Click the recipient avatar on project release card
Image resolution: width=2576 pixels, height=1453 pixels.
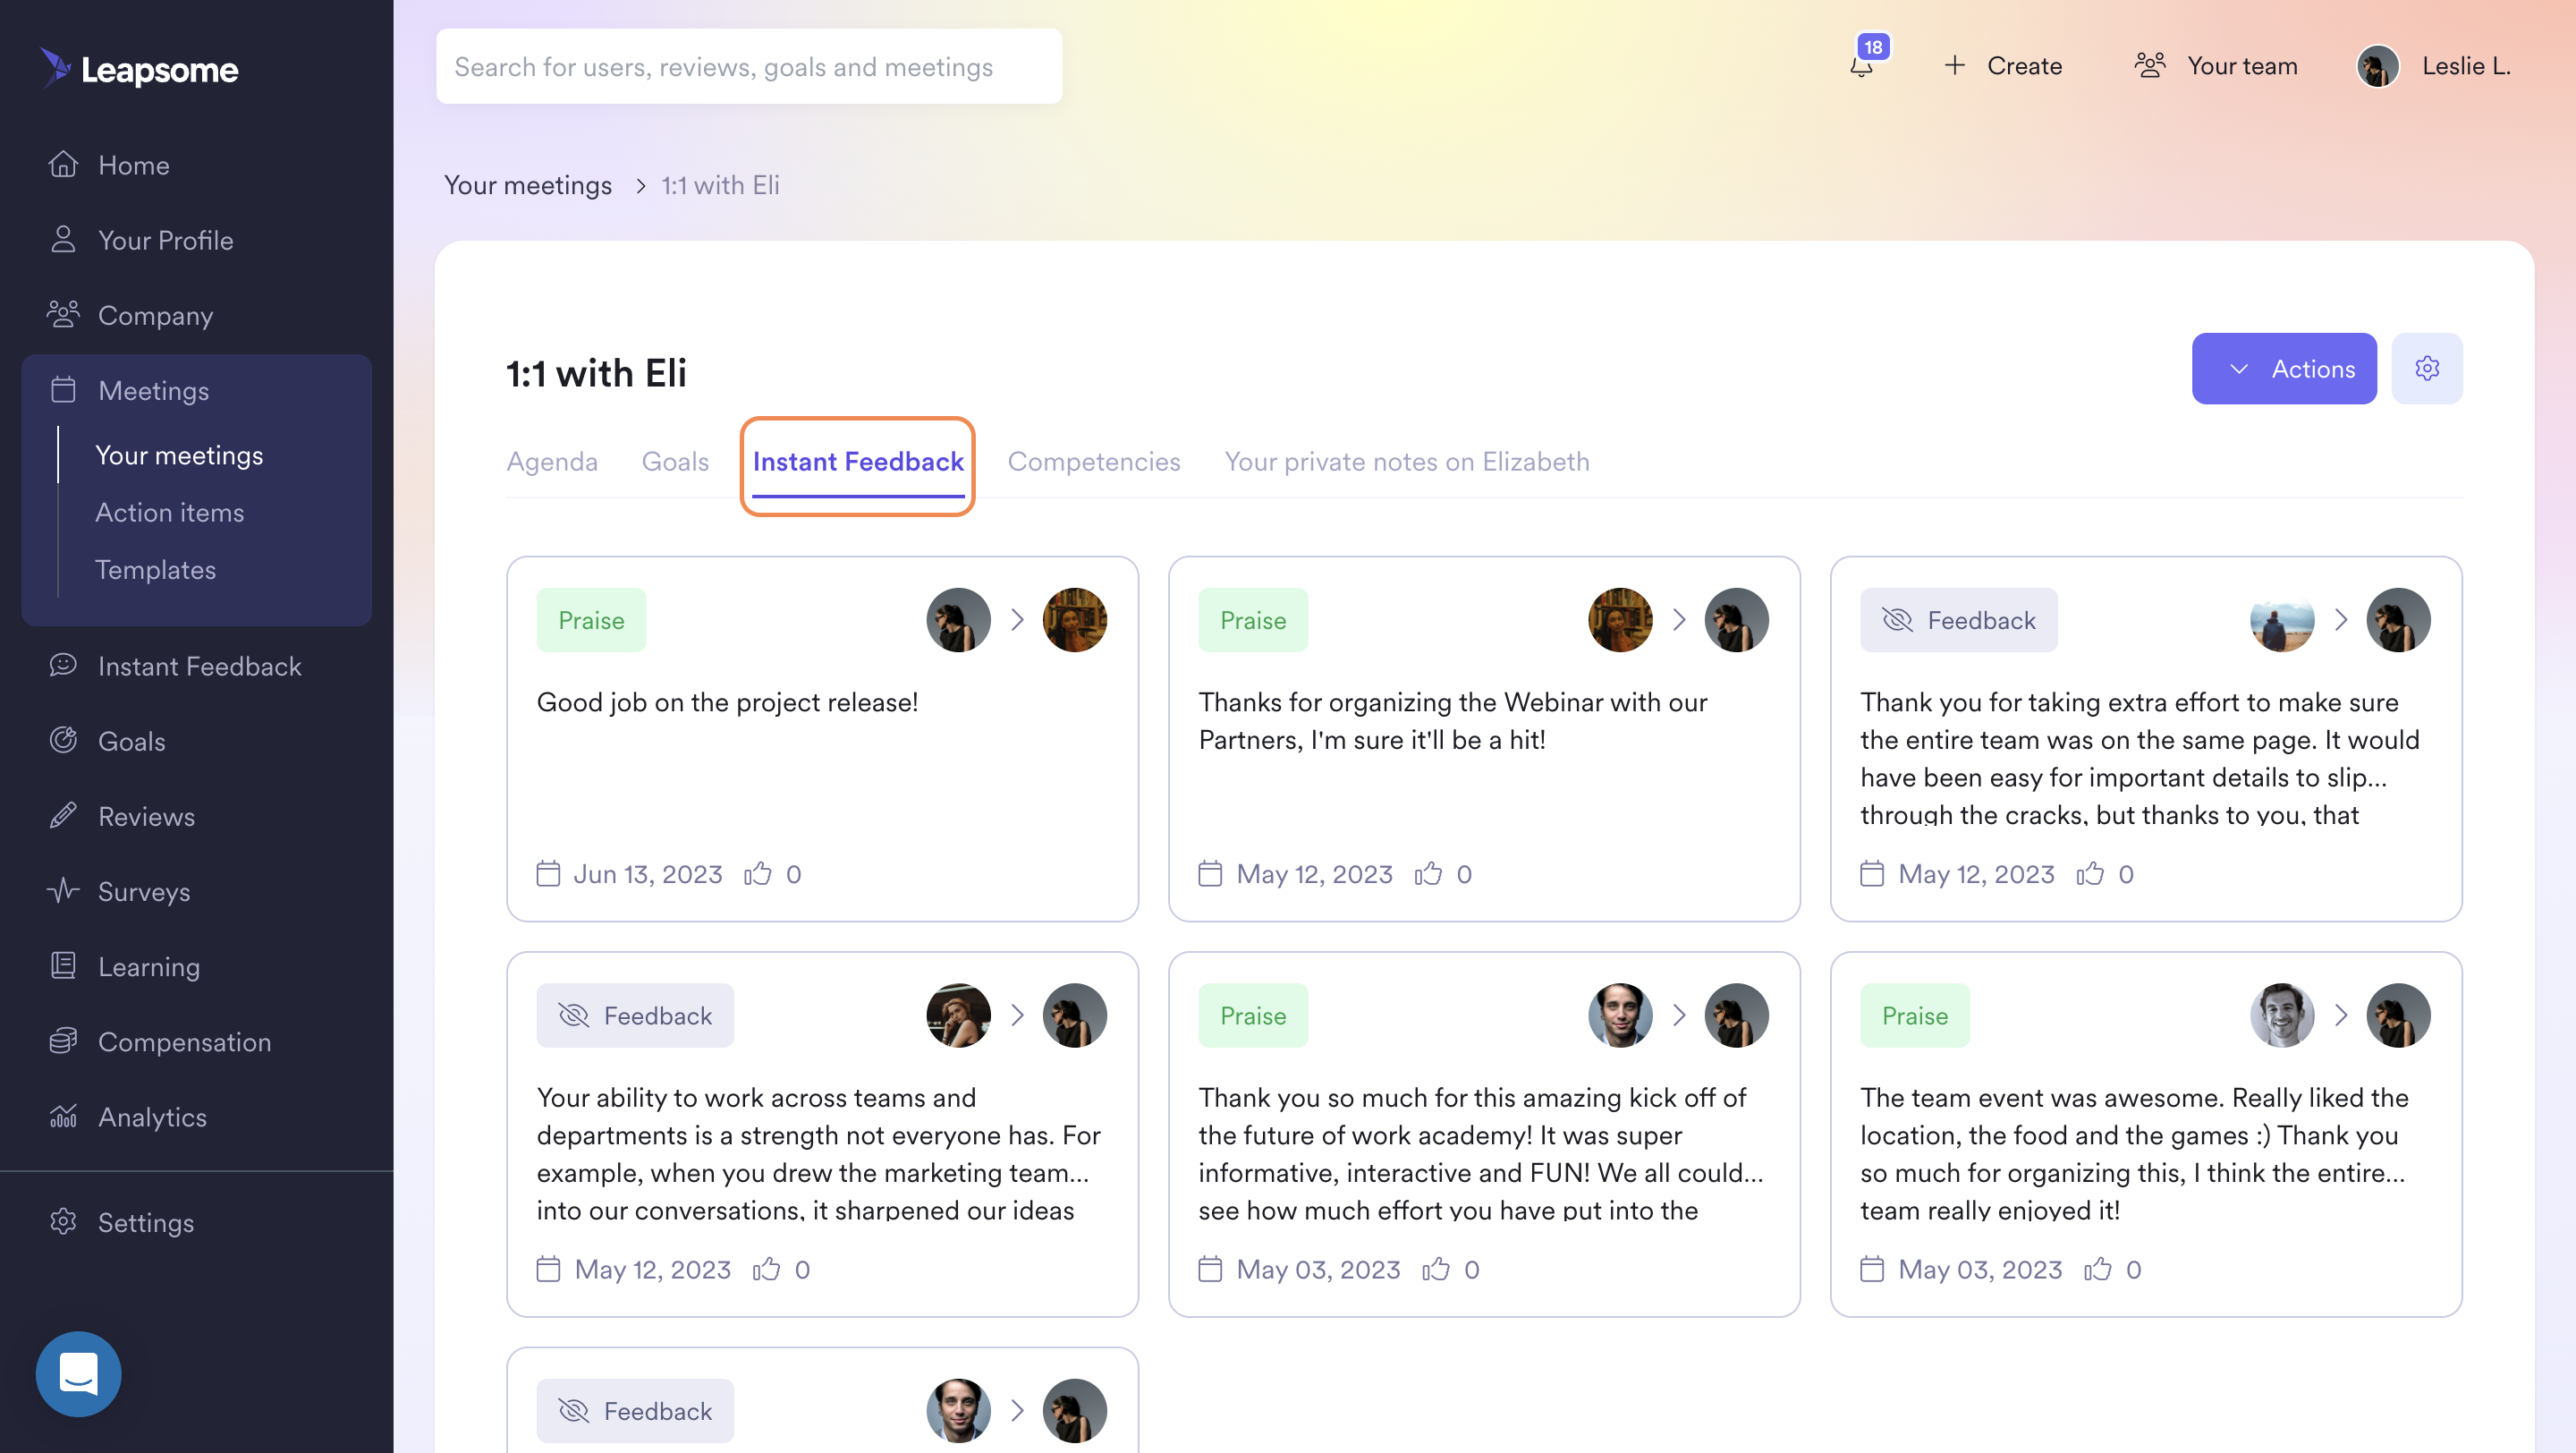tap(1074, 620)
